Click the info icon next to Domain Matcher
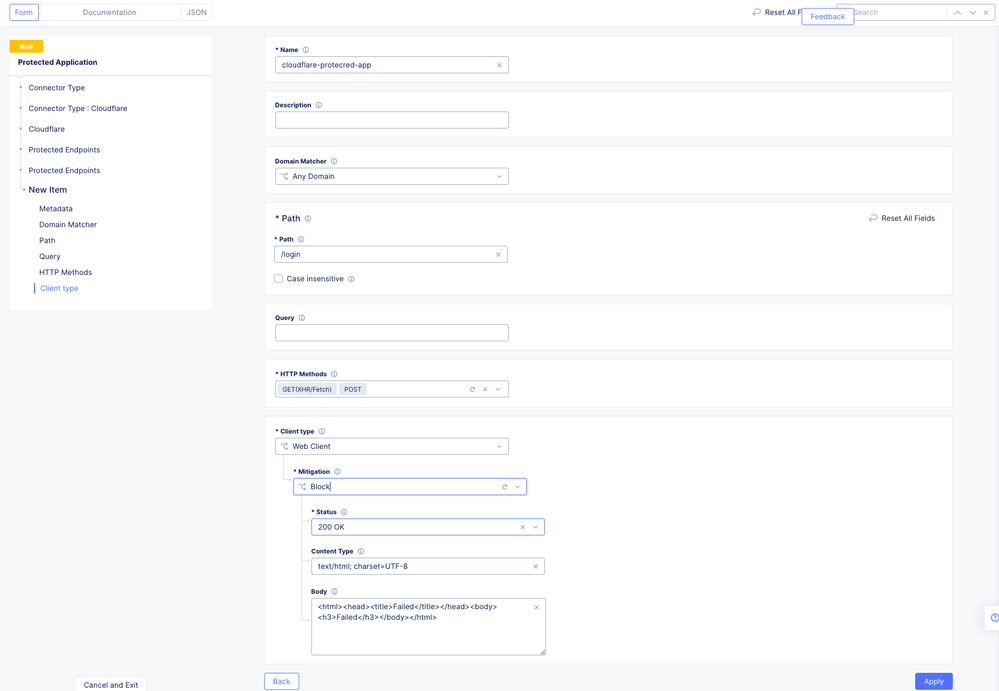 (334, 161)
